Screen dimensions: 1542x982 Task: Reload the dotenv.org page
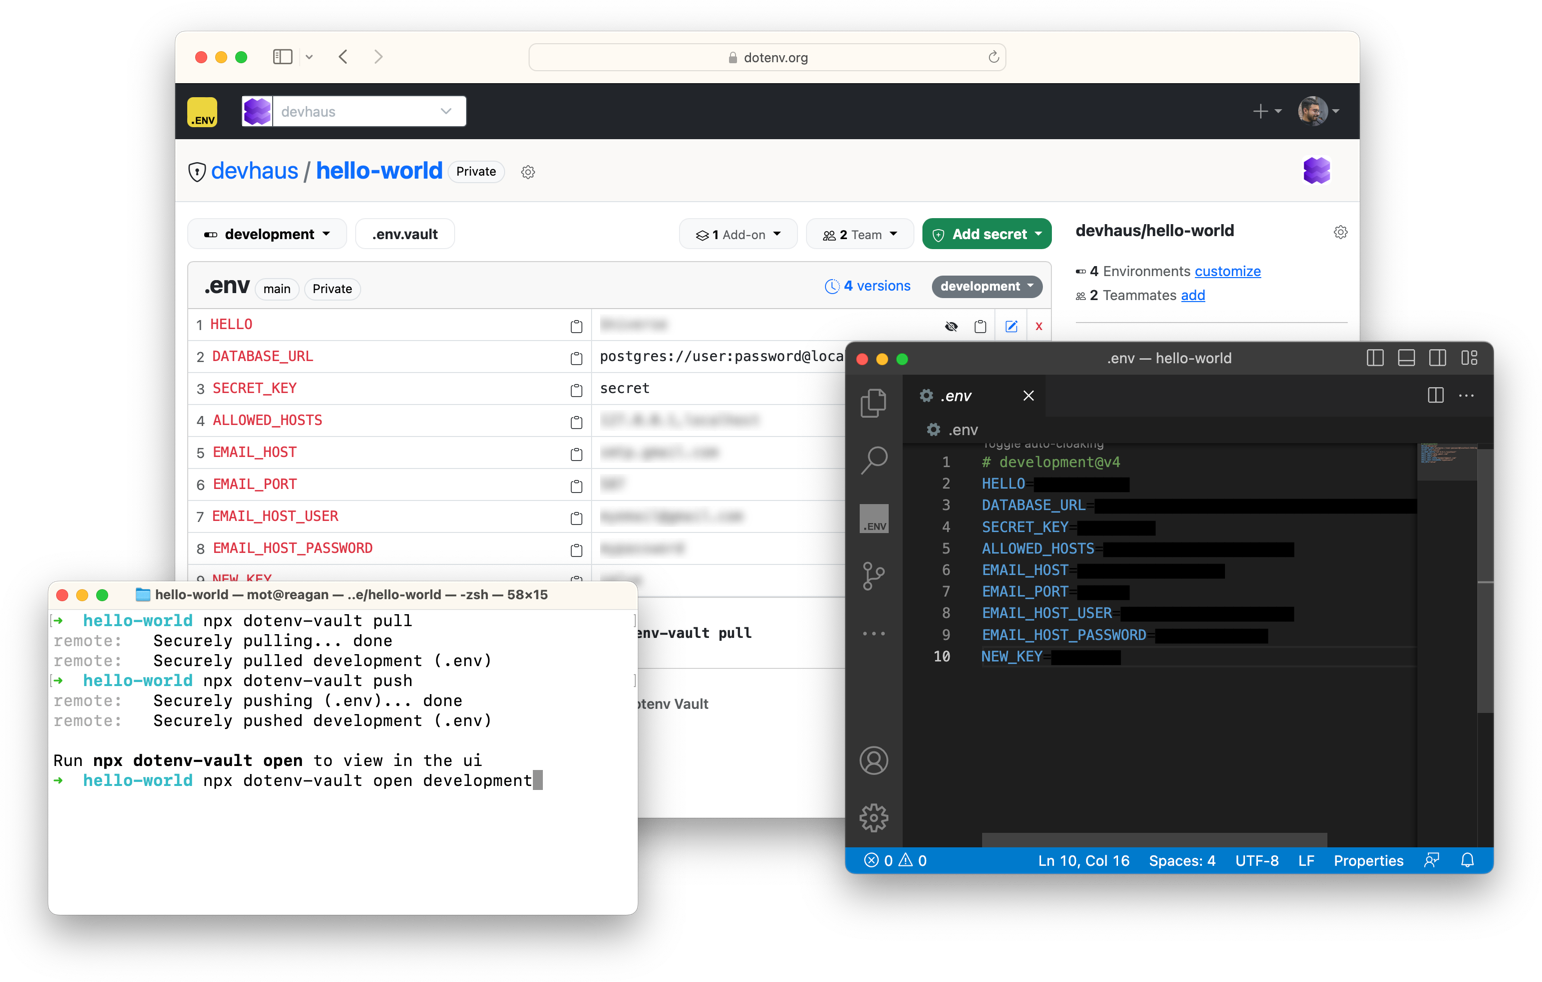click(x=993, y=57)
